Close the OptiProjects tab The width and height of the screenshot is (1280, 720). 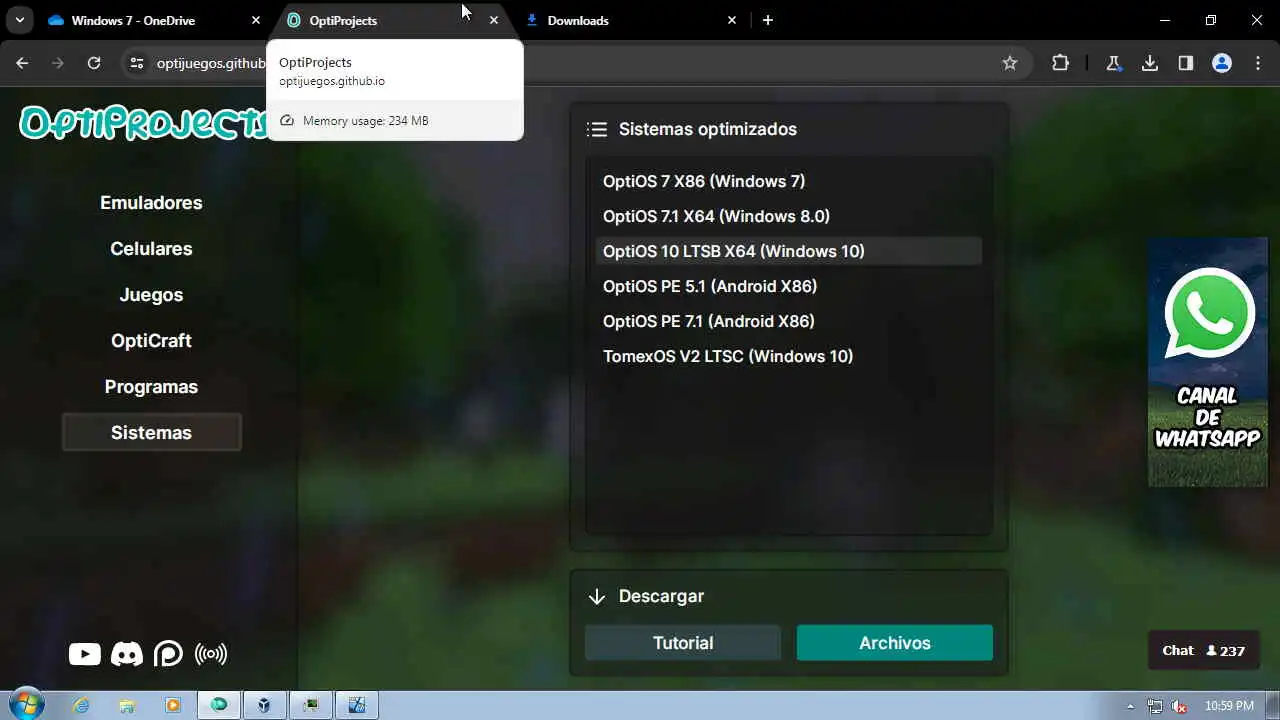[494, 20]
